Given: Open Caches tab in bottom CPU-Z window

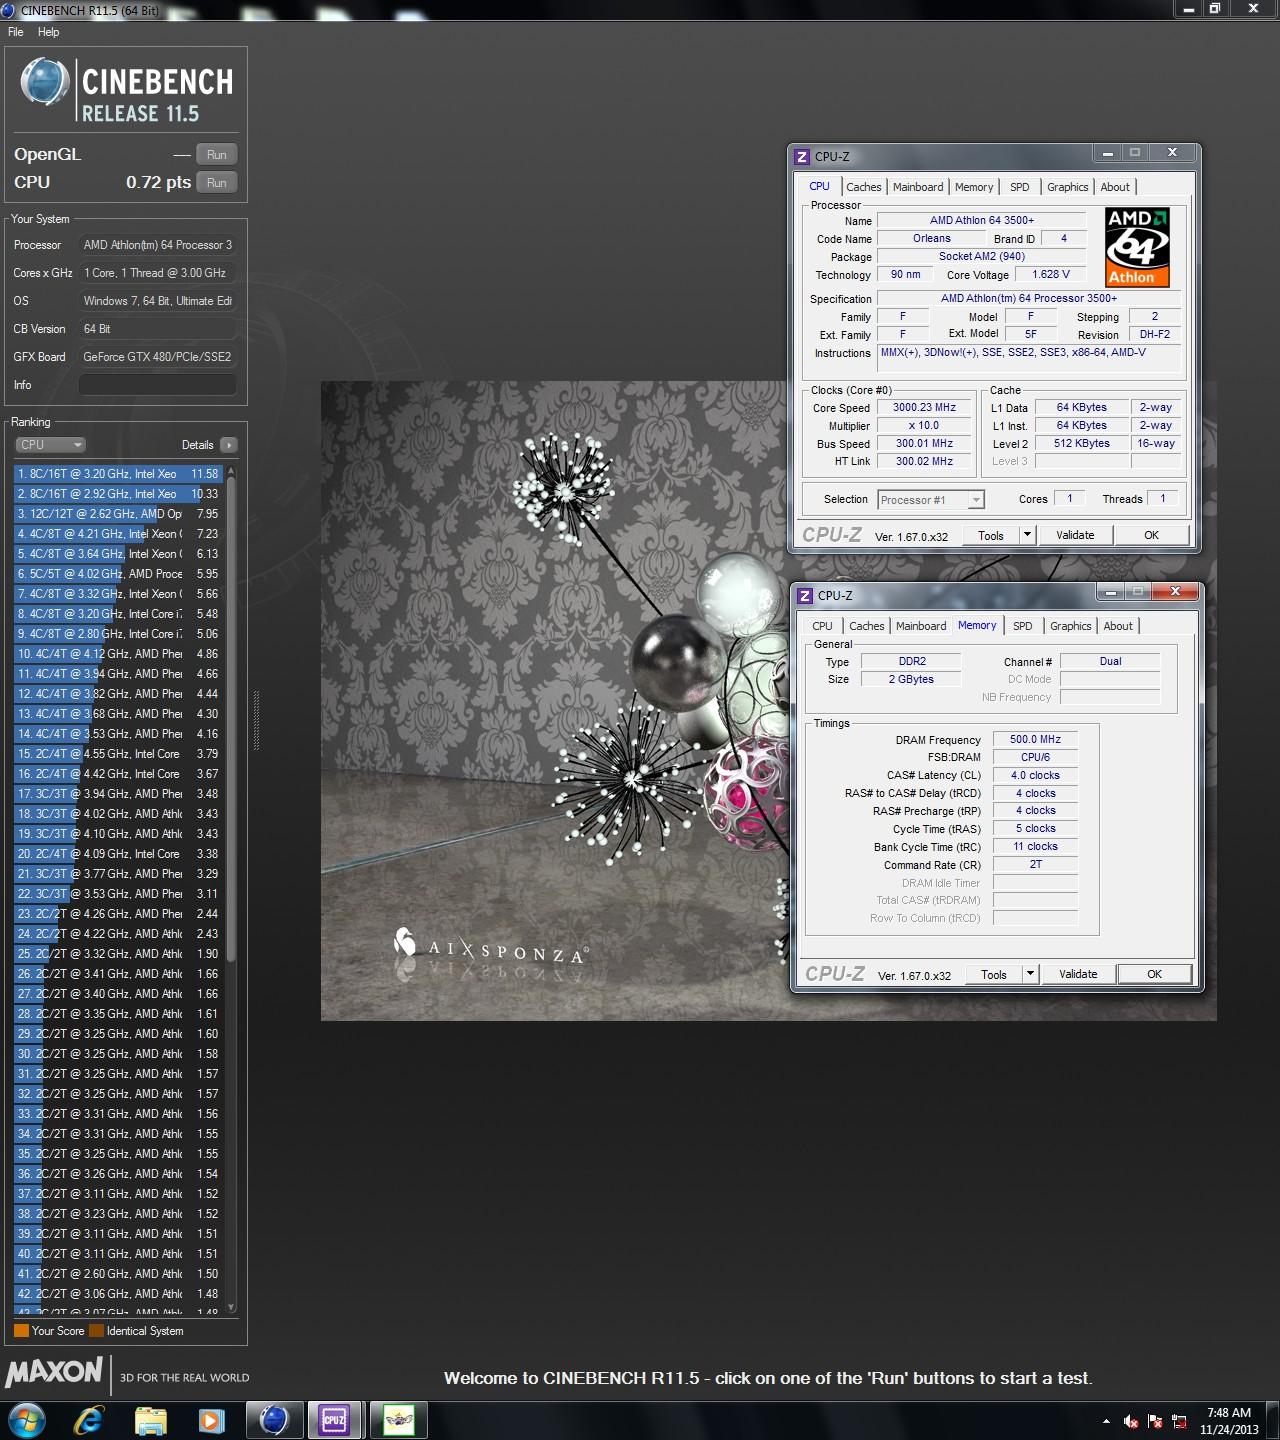Looking at the screenshot, I should pyautogui.click(x=867, y=626).
